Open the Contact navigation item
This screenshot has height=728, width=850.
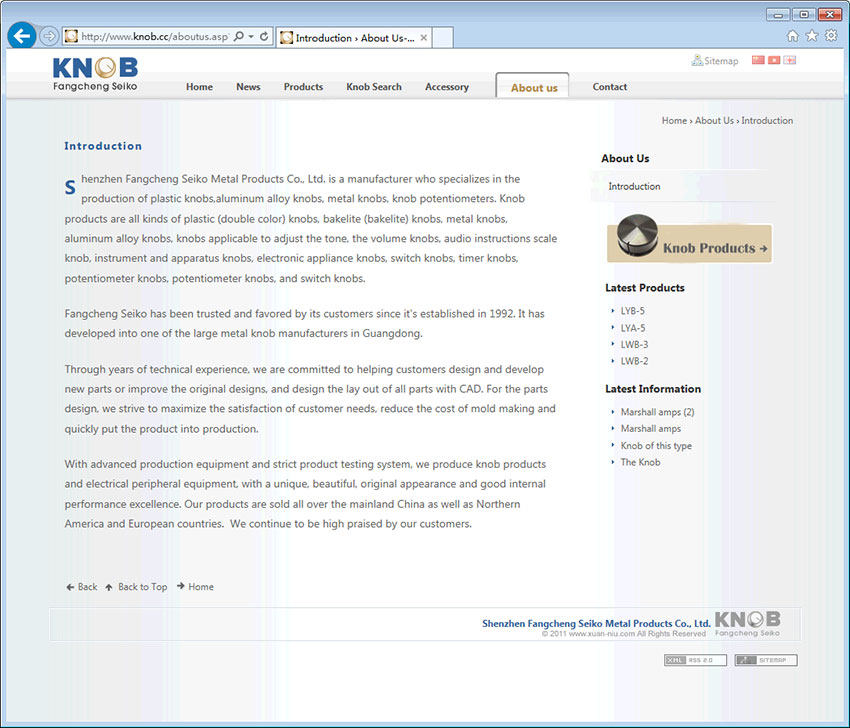[609, 87]
